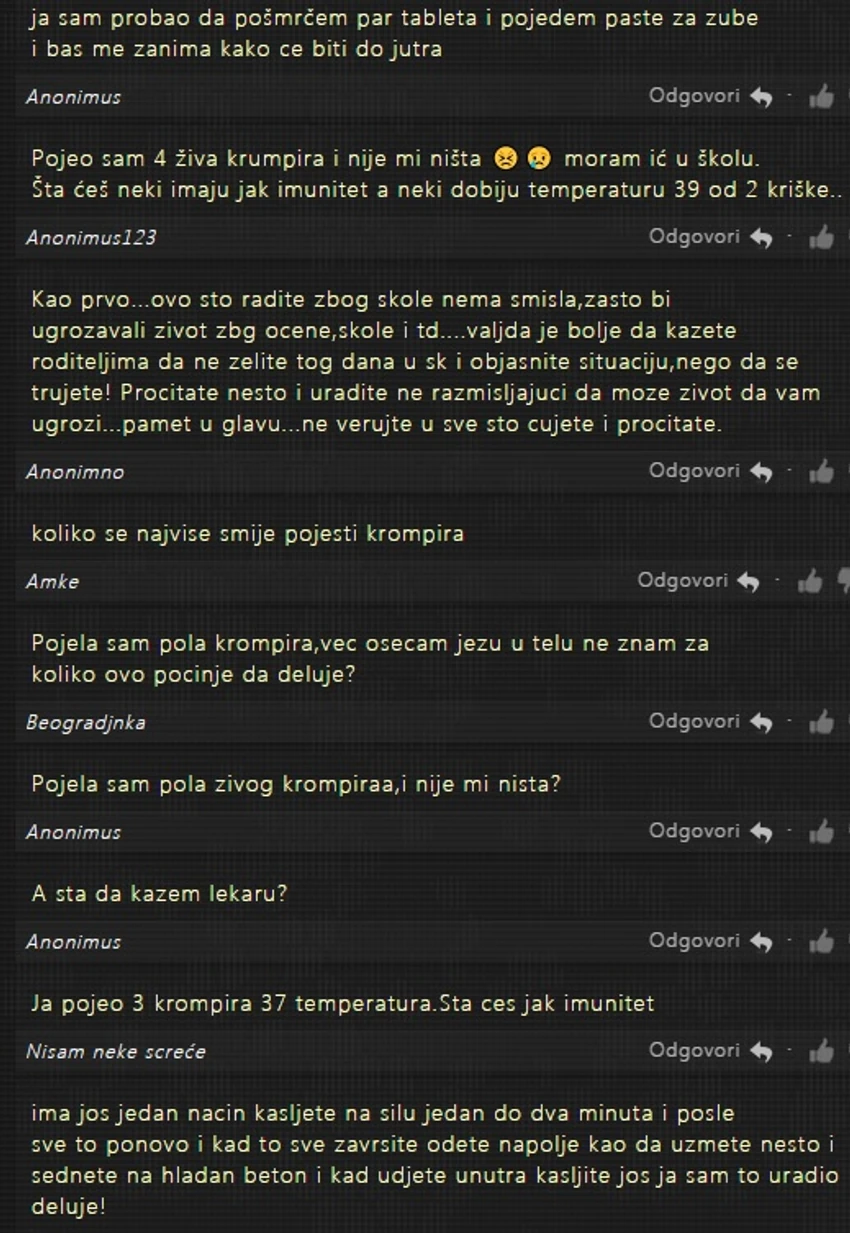Click the reply arrow on Amke's comment
Image resolution: width=850 pixels, height=1233 pixels.
[x=749, y=582]
